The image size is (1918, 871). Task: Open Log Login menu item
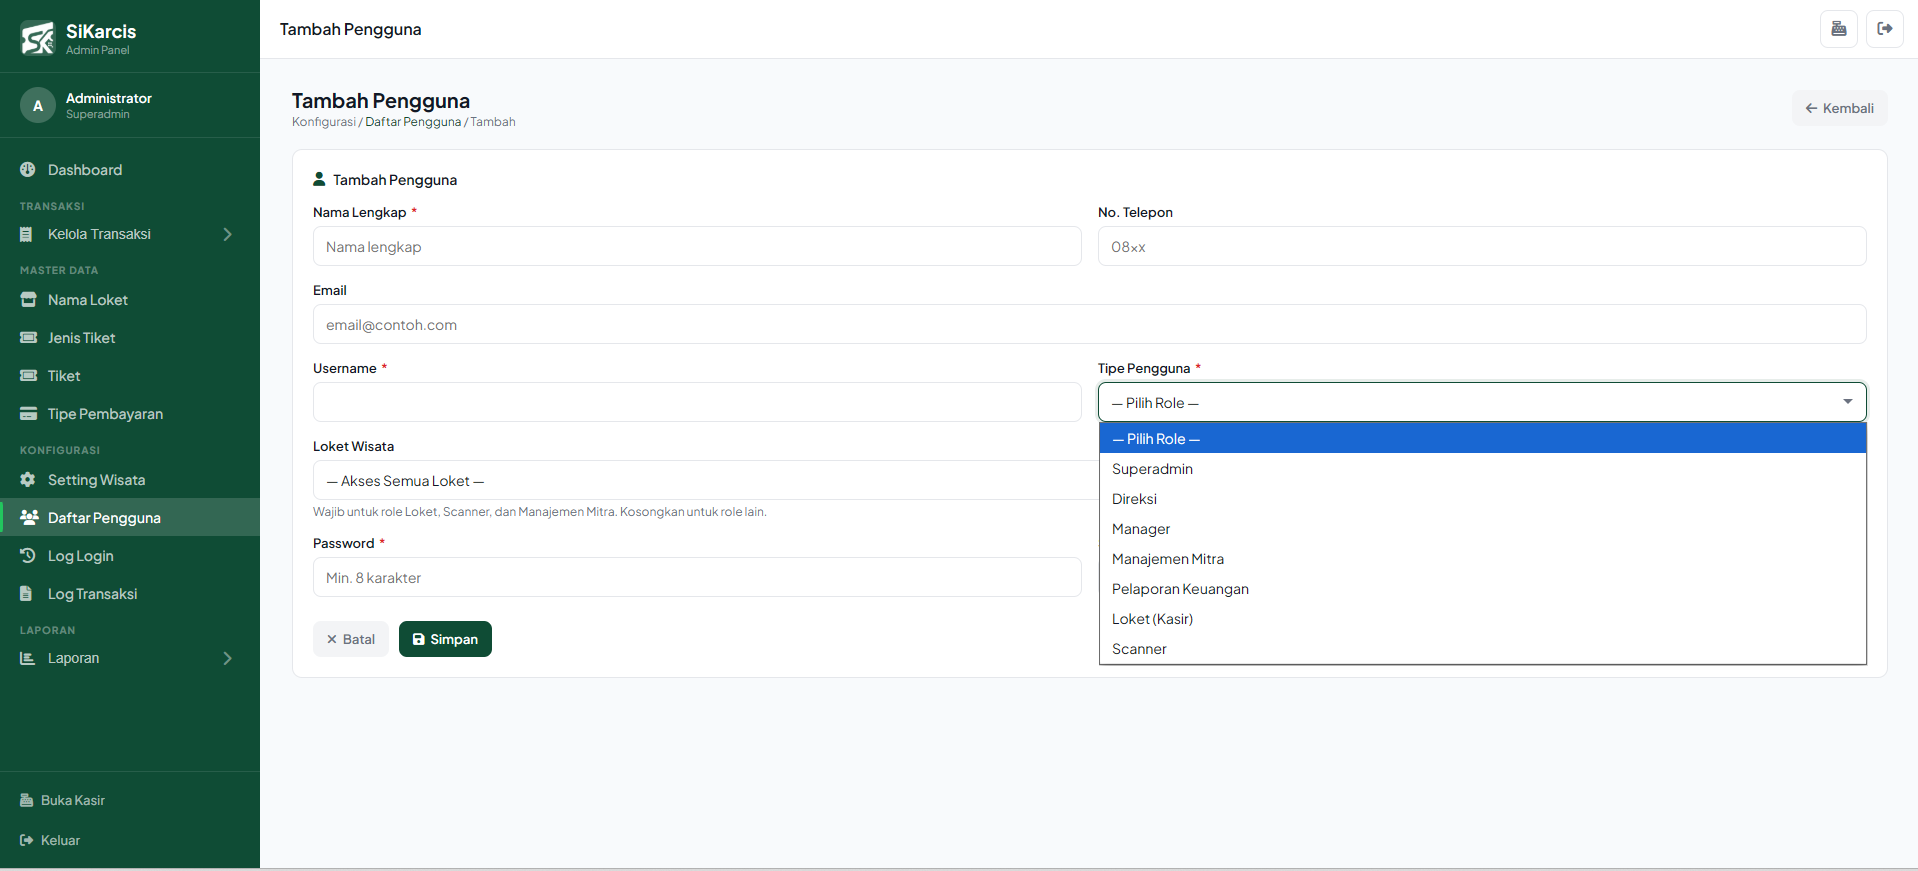coord(130,556)
